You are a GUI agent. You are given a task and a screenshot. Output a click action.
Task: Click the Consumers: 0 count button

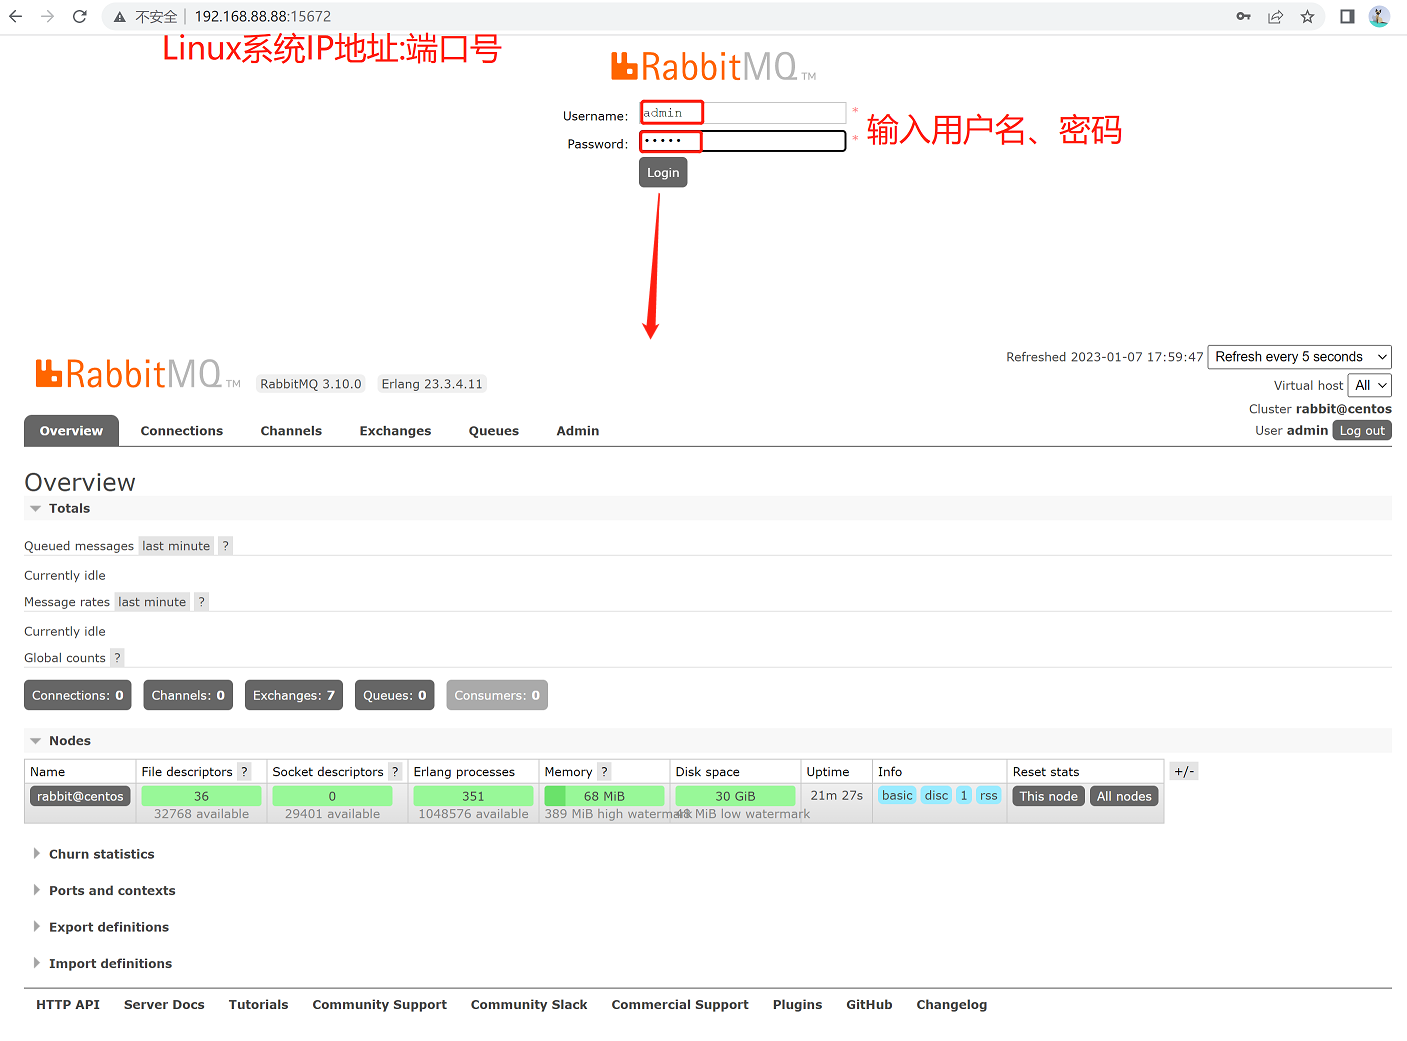pos(497,695)
